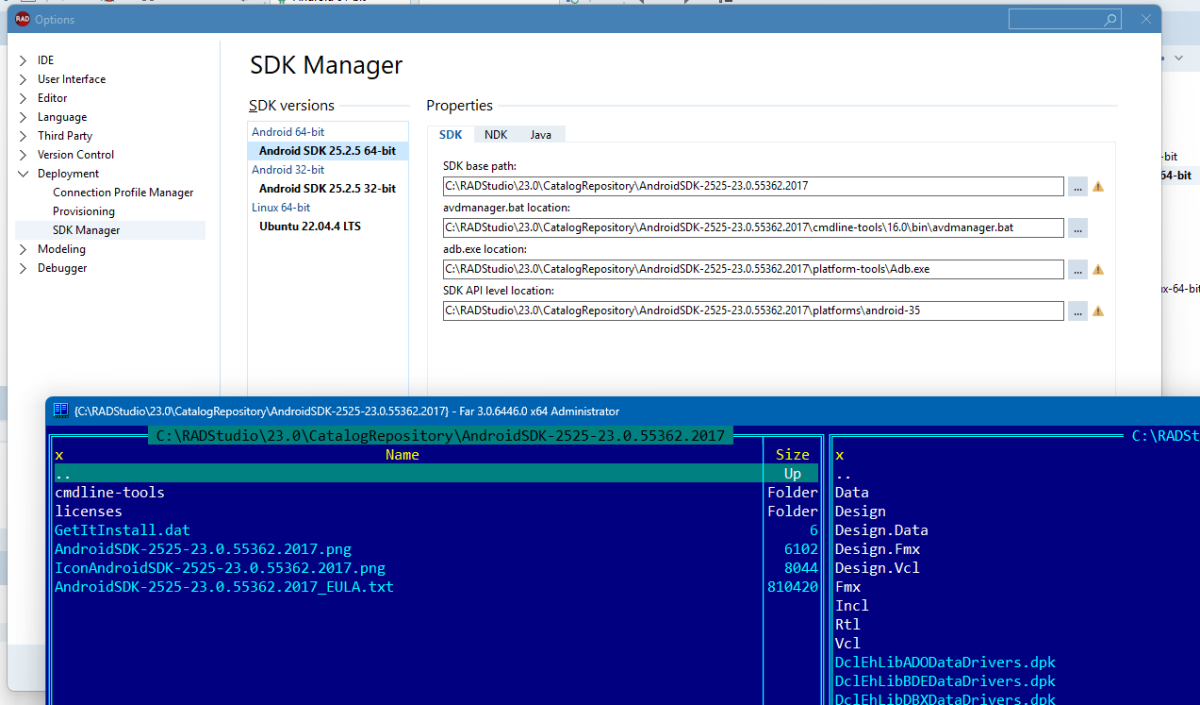Click the Far Manager window icon in title bar
This screenshot has width=1200, height=705.
tap(60, 410)
